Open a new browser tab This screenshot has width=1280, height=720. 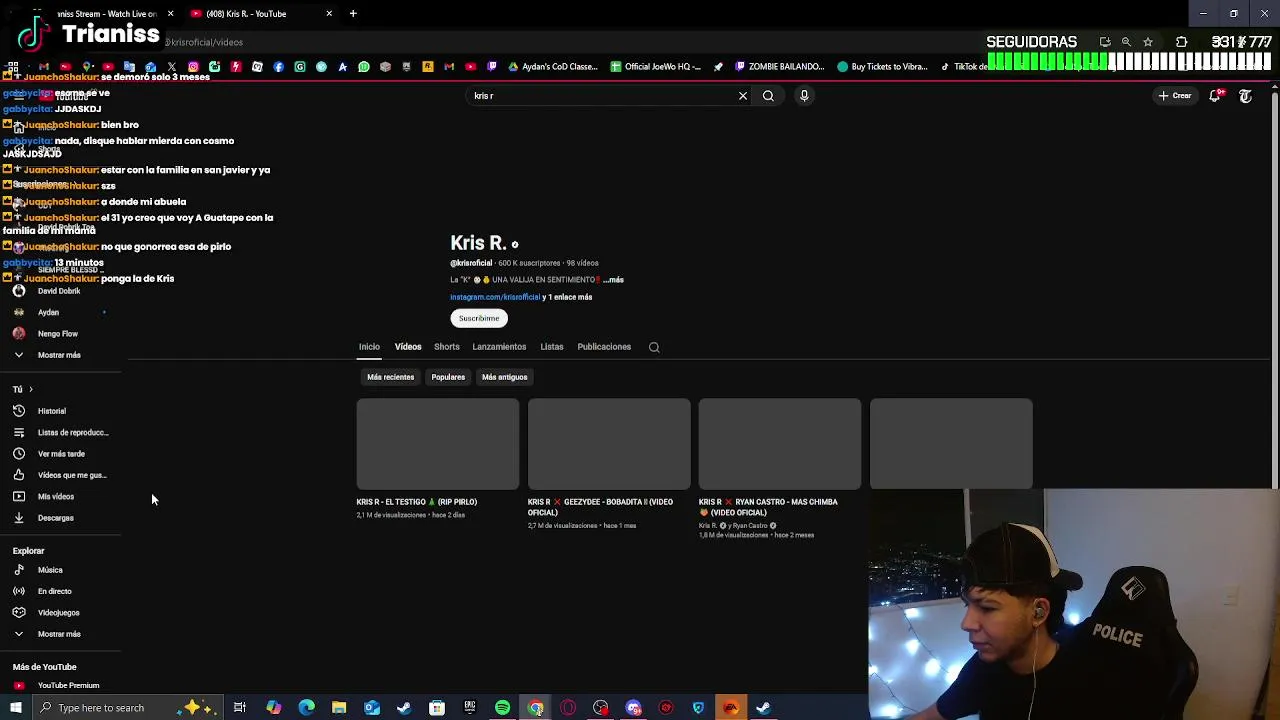pos(353,14)
